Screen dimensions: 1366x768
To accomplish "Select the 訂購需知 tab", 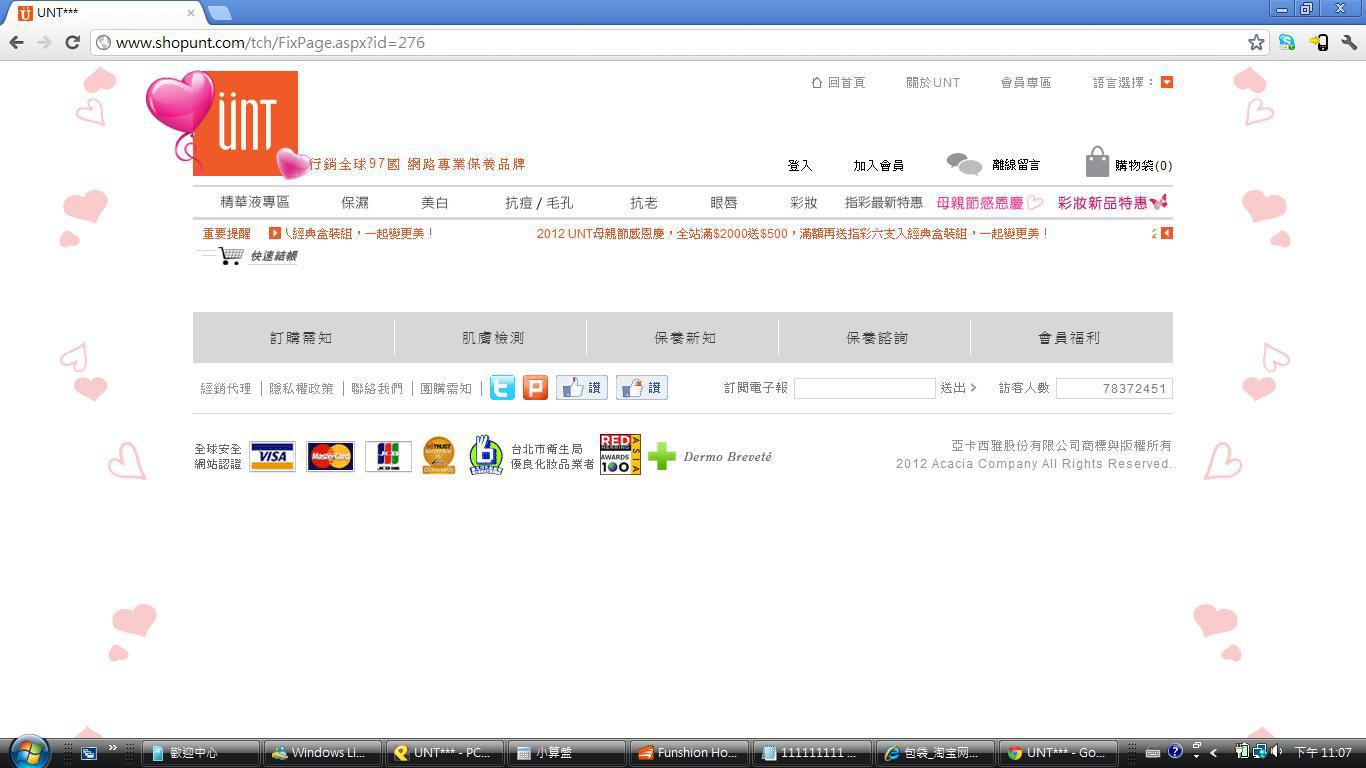I will [301, 338].
